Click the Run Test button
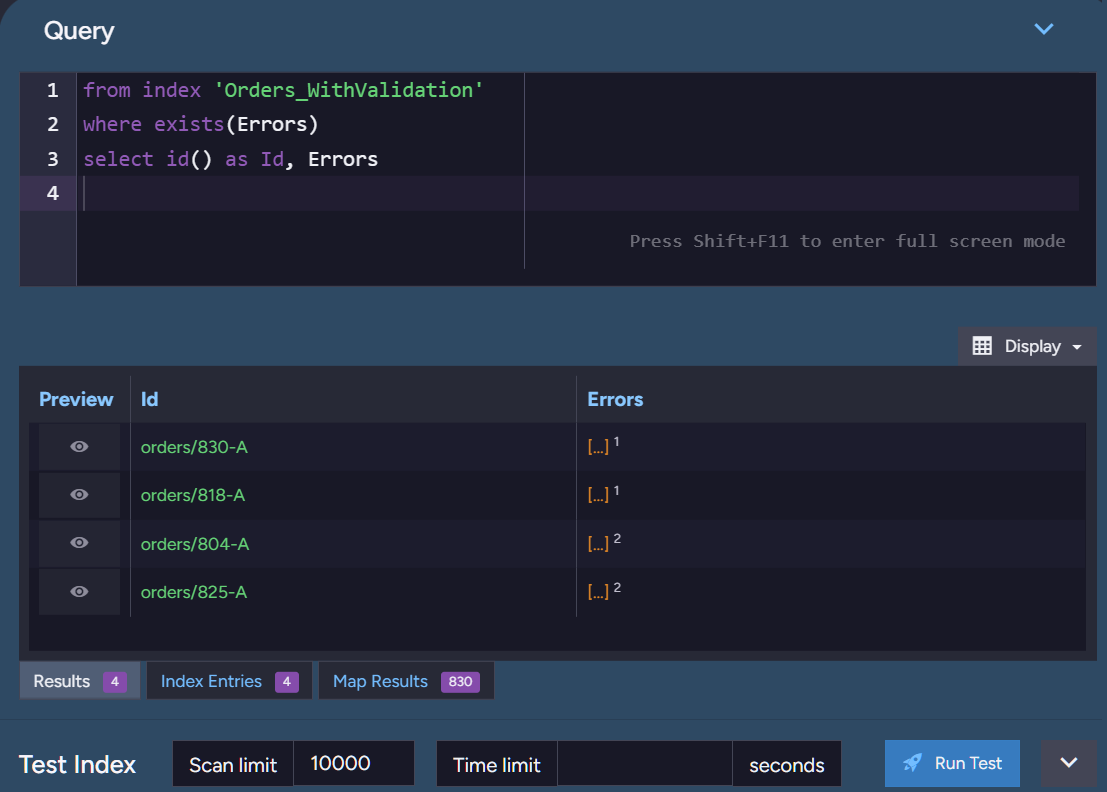 click(952, 763)
